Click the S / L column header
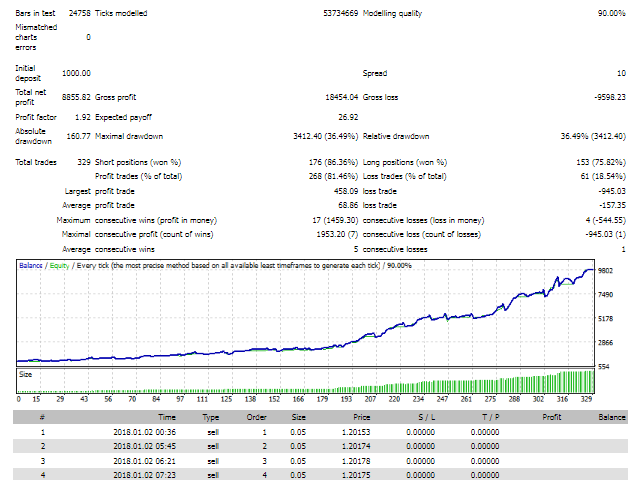The height and width of the screenshot is (480, 640). pos(427,417)
